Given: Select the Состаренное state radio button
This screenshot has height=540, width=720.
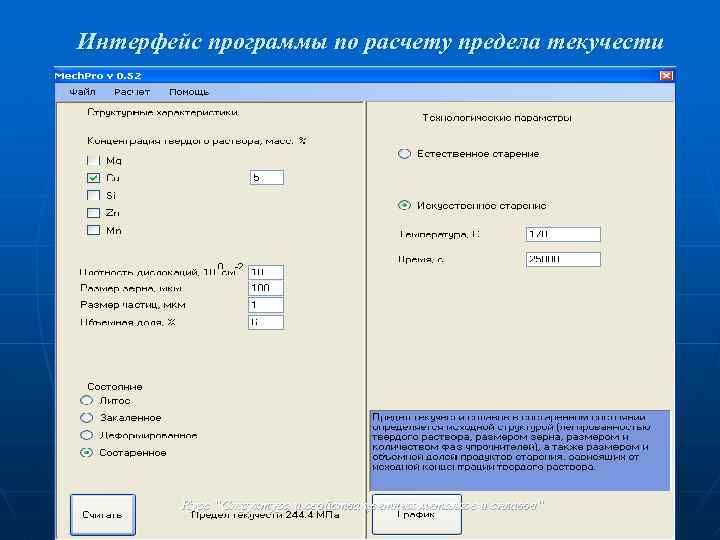Looking at the screenshot, I should point(86,452).
